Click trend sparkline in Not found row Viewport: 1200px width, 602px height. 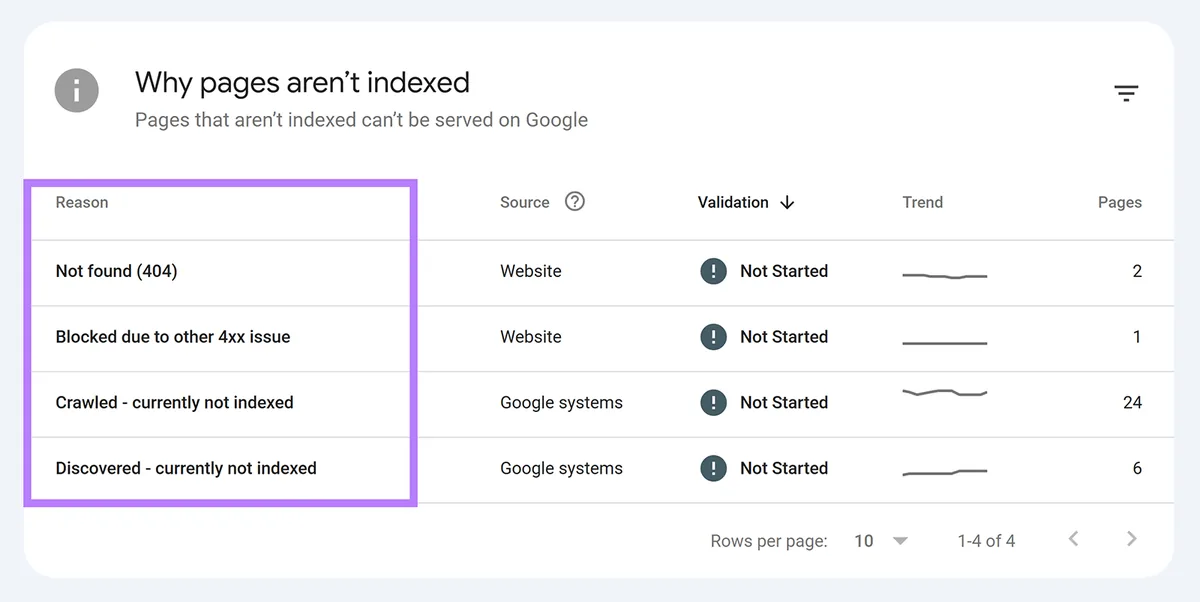pyautogui.click(x=945, y=275)
